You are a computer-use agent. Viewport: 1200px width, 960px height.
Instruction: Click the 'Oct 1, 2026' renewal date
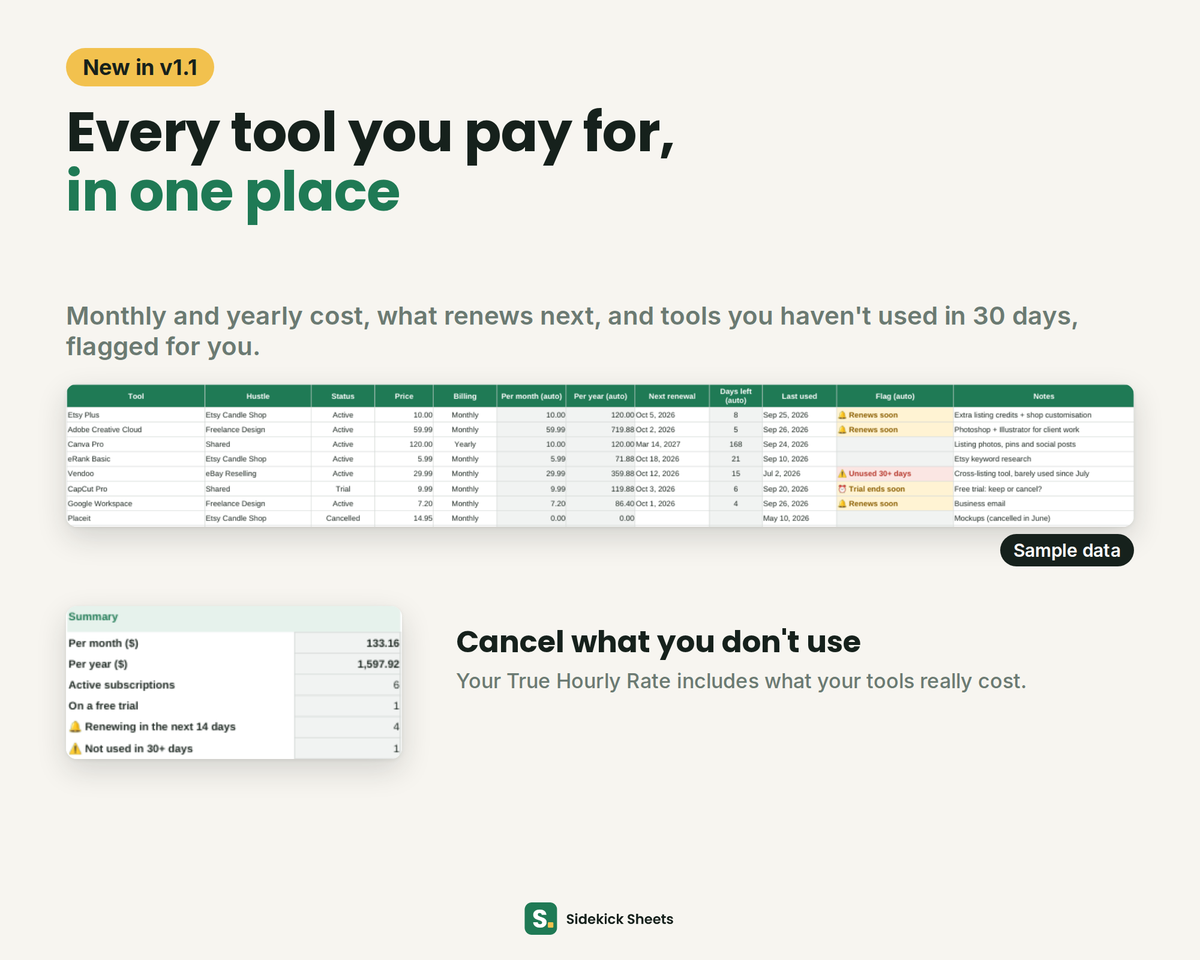click(672, 504)
